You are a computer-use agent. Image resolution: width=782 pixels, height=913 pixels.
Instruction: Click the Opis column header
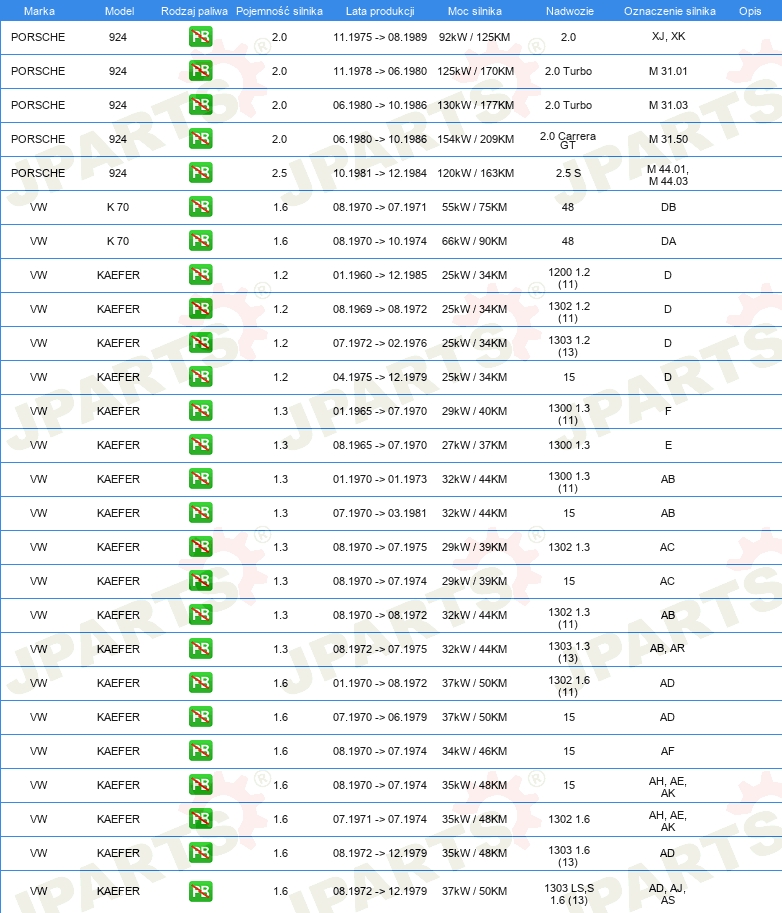point(750,11)
